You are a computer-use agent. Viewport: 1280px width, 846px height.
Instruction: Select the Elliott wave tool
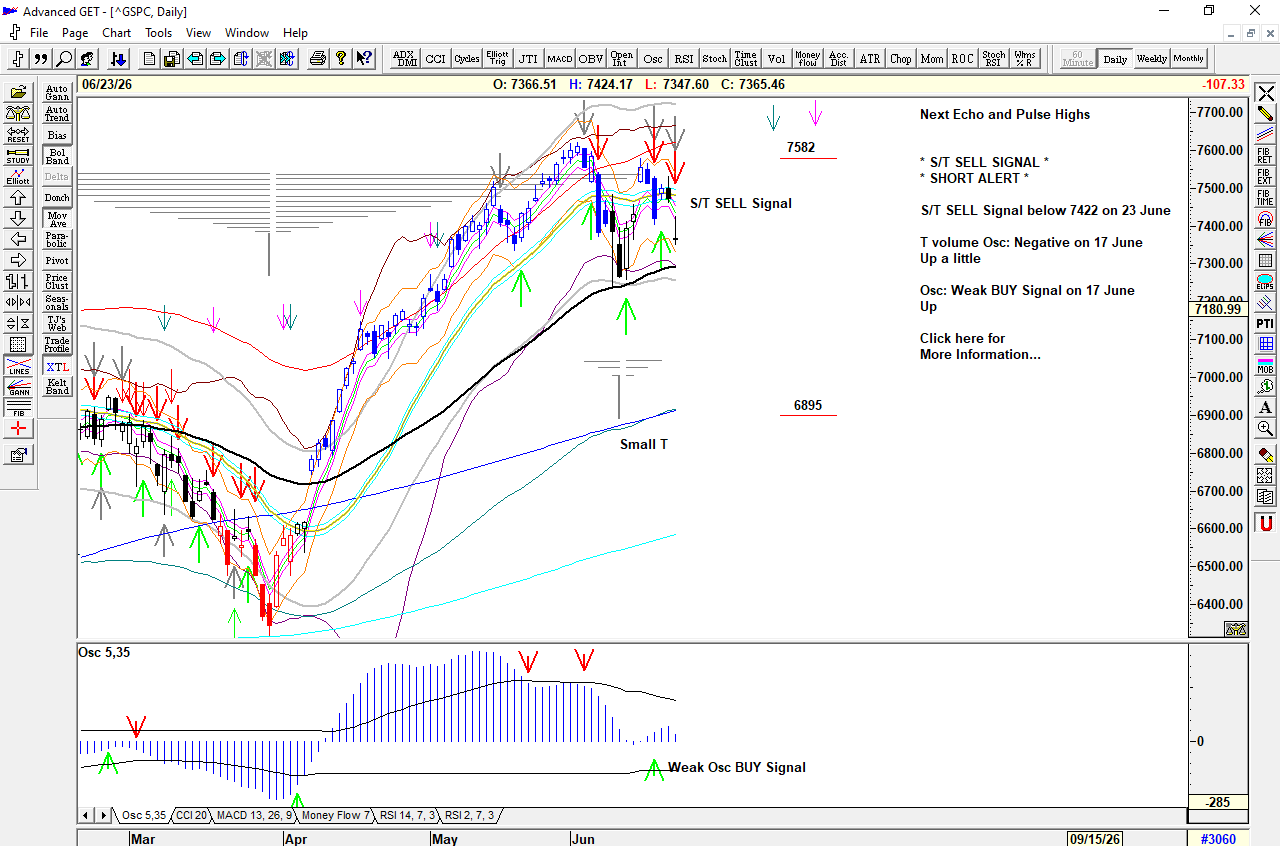(18, 178)
